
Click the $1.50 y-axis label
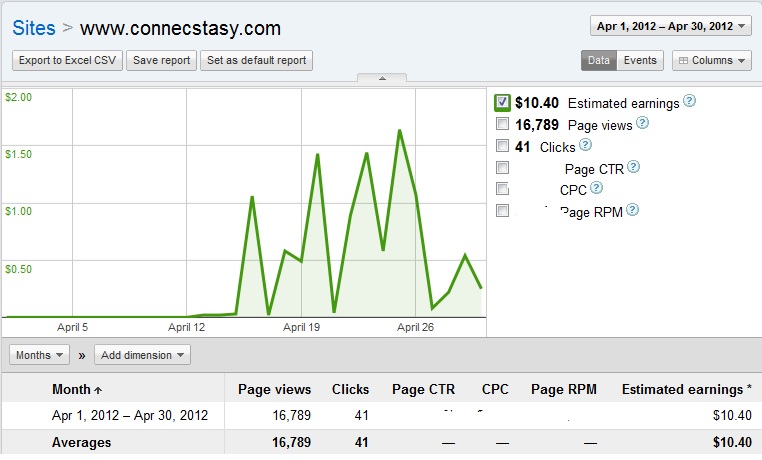[18, 154]
